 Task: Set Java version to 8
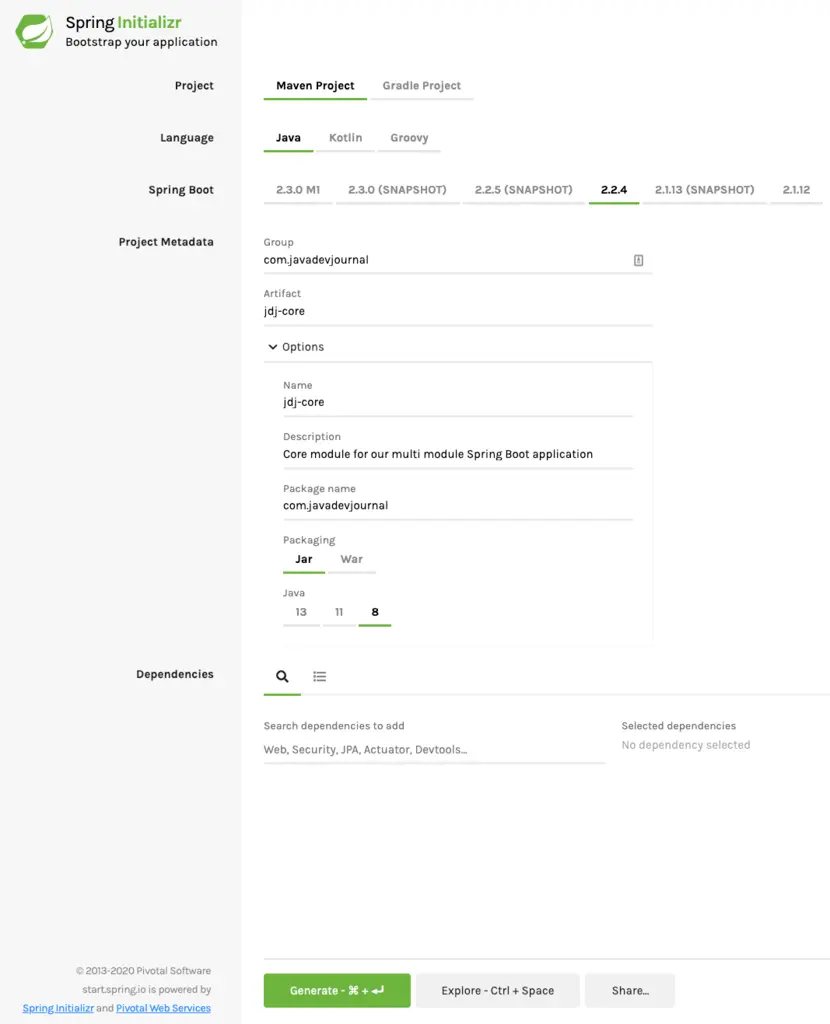point(375,613)
